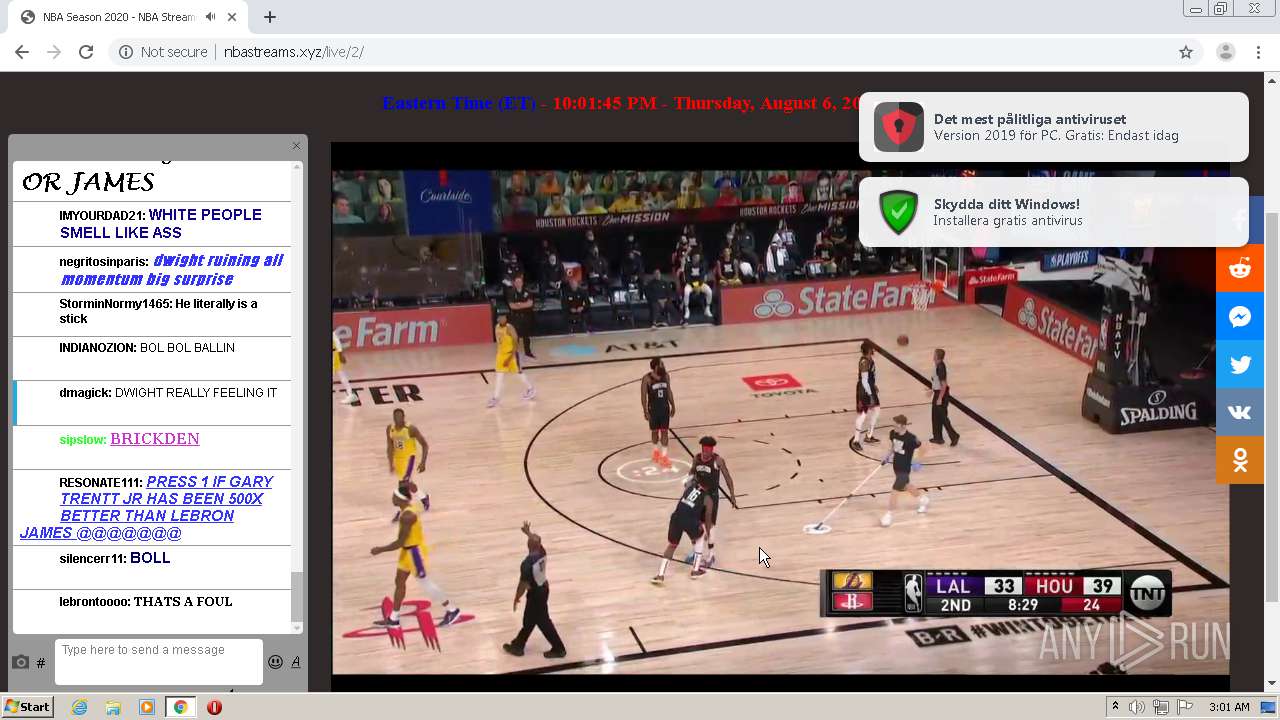Viewport: 1280px width, 720px height.
Task: Click the sipslow username
Action: [82, 440]
